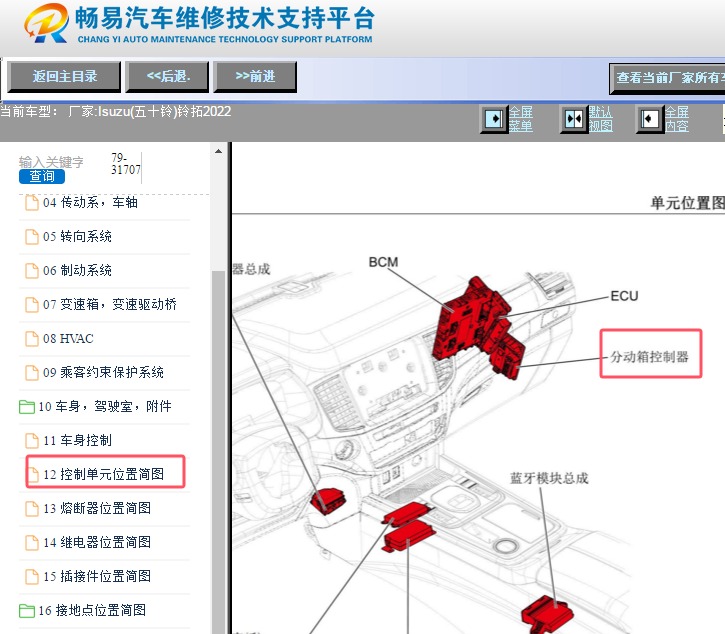Click the page icon beside 07 变速箱,变速驱动桥
Viewport: 725px width, 634px height.
pos(32,304)
